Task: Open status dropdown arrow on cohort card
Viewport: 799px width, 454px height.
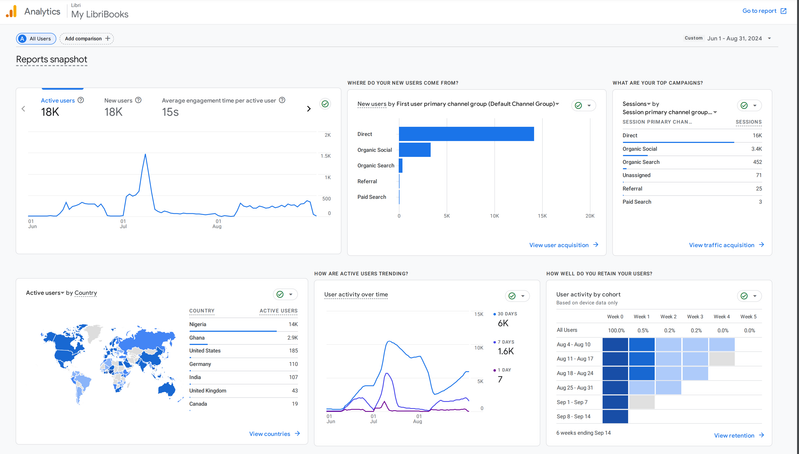Action: coord(755,296)
